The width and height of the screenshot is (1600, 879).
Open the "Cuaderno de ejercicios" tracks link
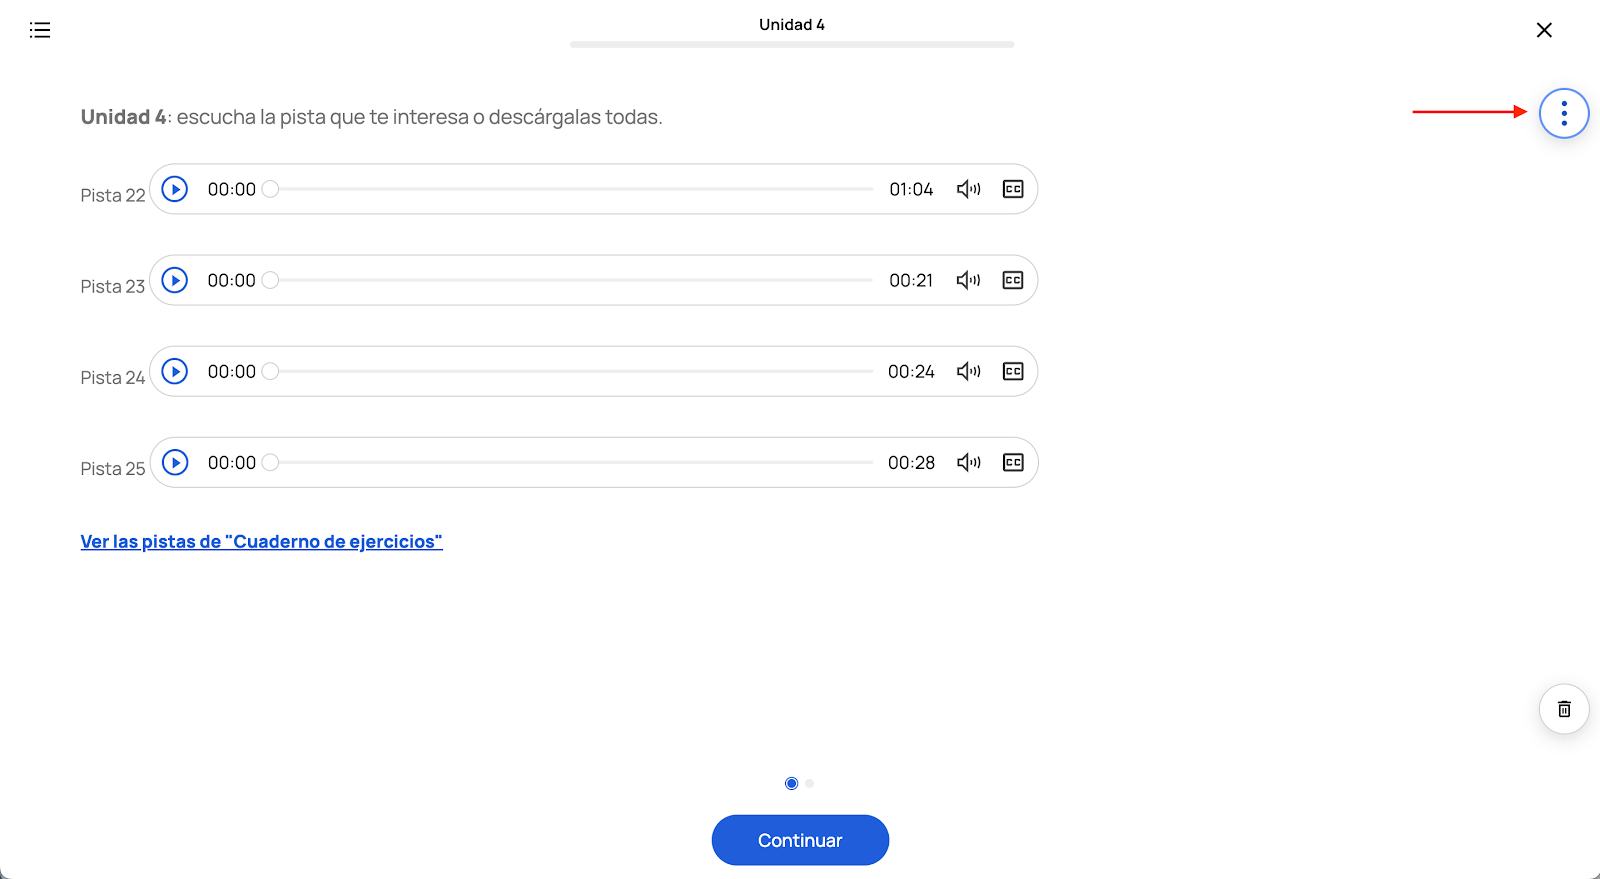261,541
